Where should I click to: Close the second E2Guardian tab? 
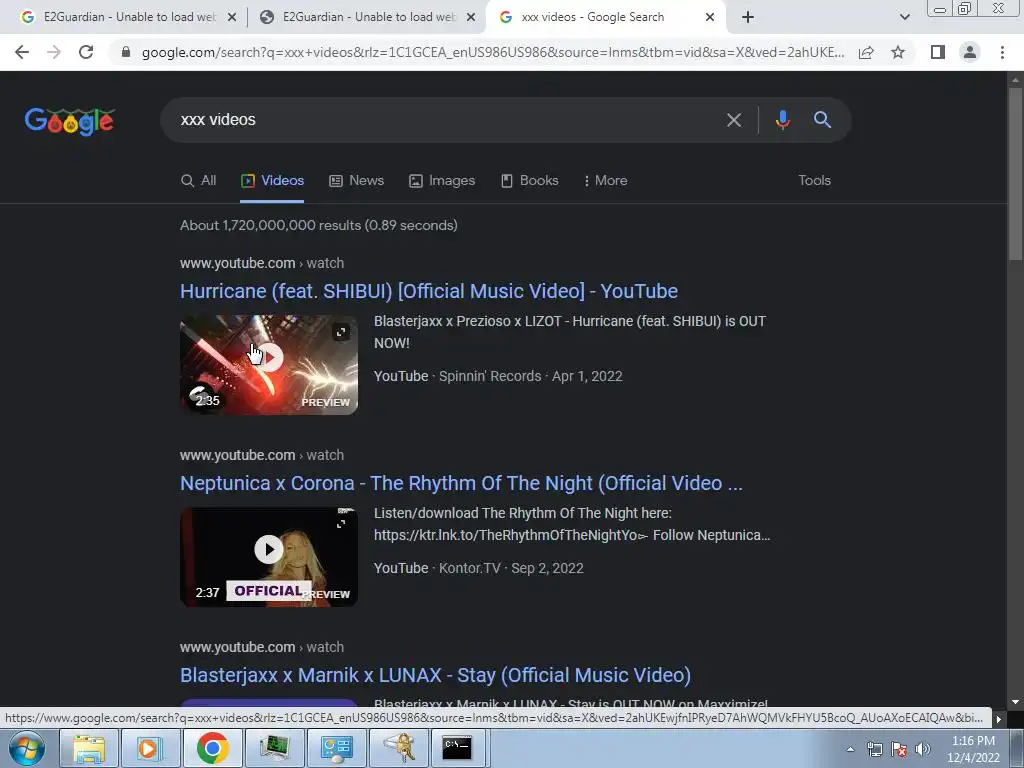[470, 17]
